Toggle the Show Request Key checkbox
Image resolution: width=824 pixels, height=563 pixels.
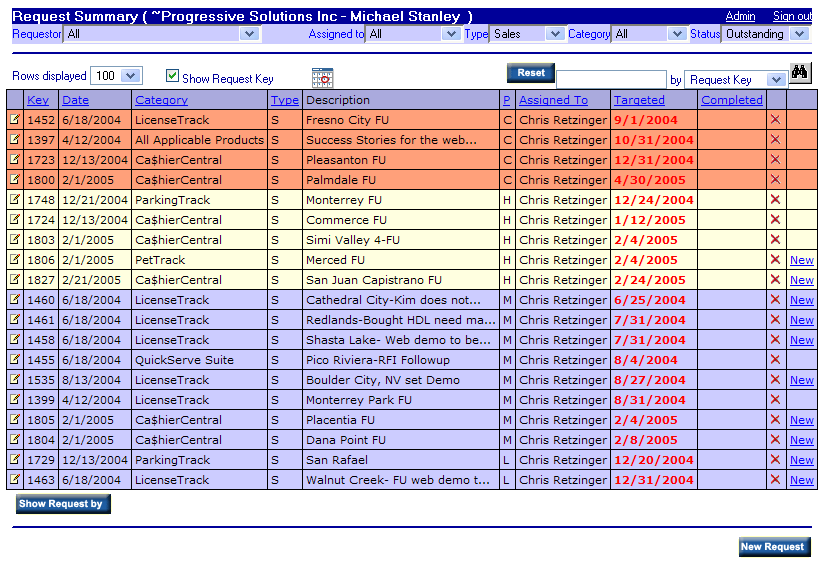pyautogui.click(x=173, y=76)
